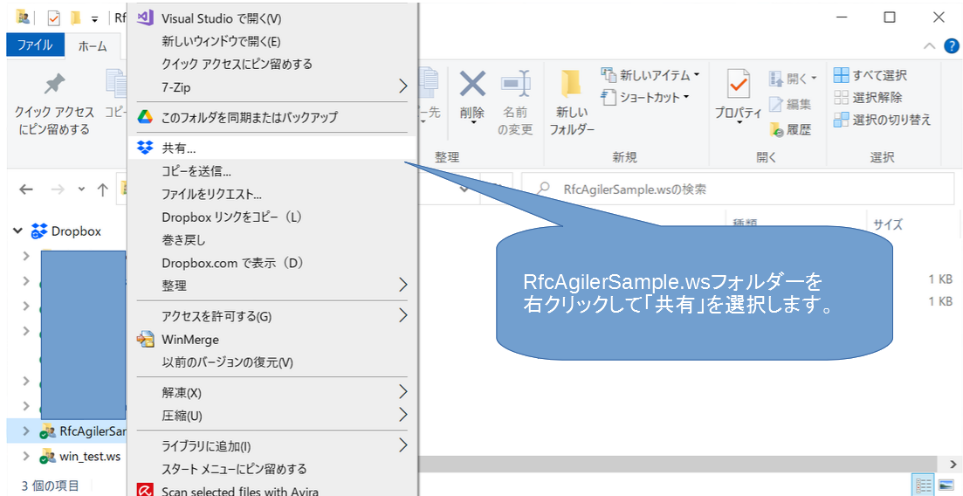Click the 履歴 ribbon button
Image resolution: width=963 pixels, height=496 pixels.
790,129
